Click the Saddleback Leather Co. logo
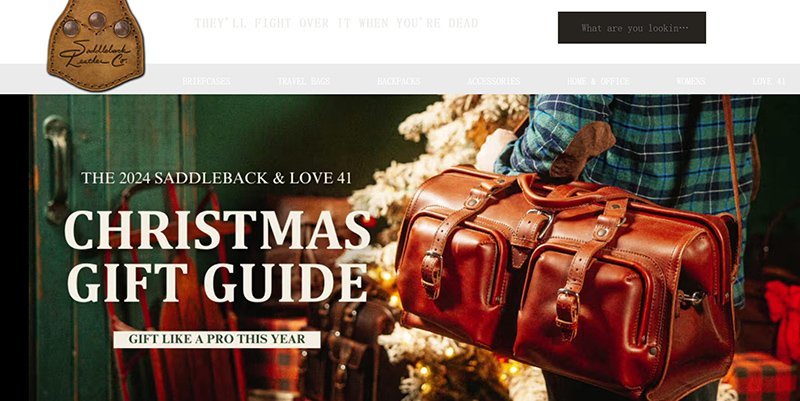800x401 pixels. [96, 45]
